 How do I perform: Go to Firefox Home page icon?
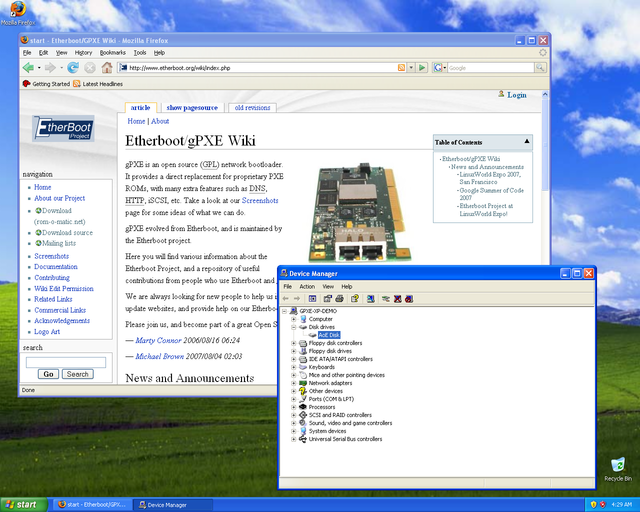(x=107, y=67)
